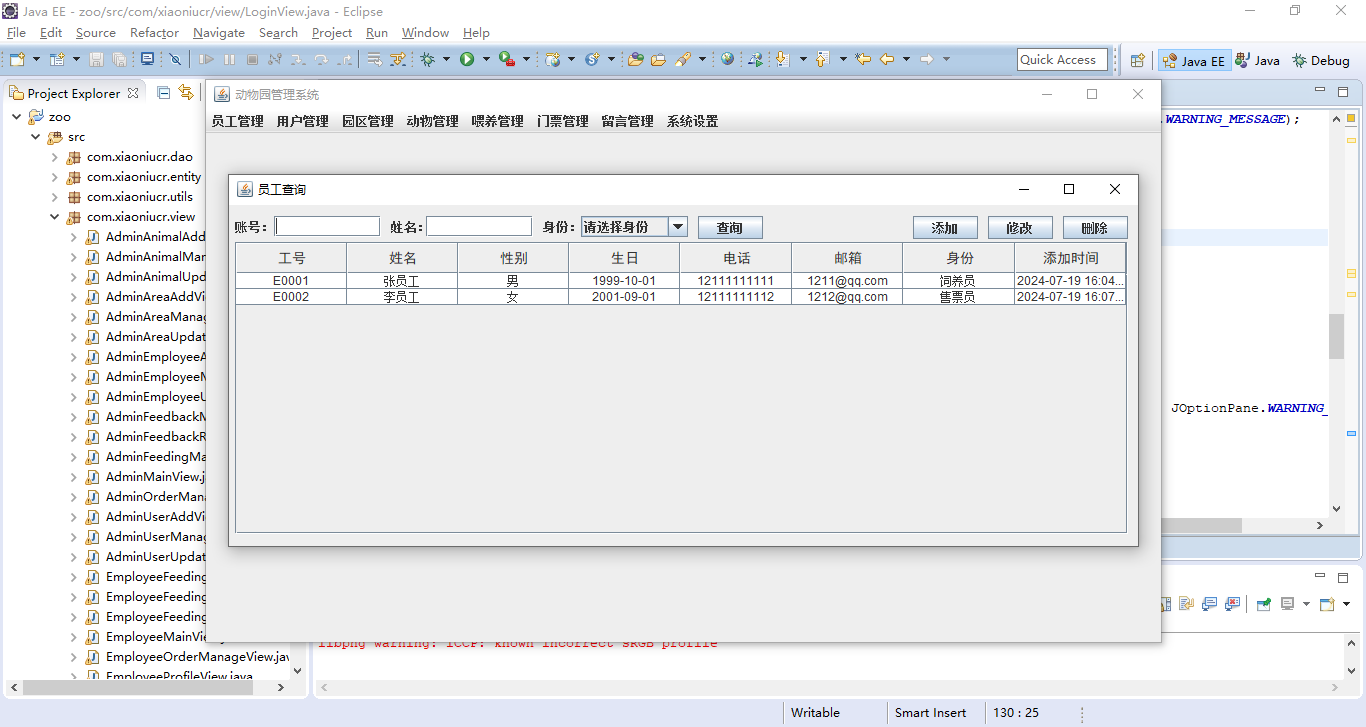Switch to the Java EE perspective

click(x=1194, y=61)
